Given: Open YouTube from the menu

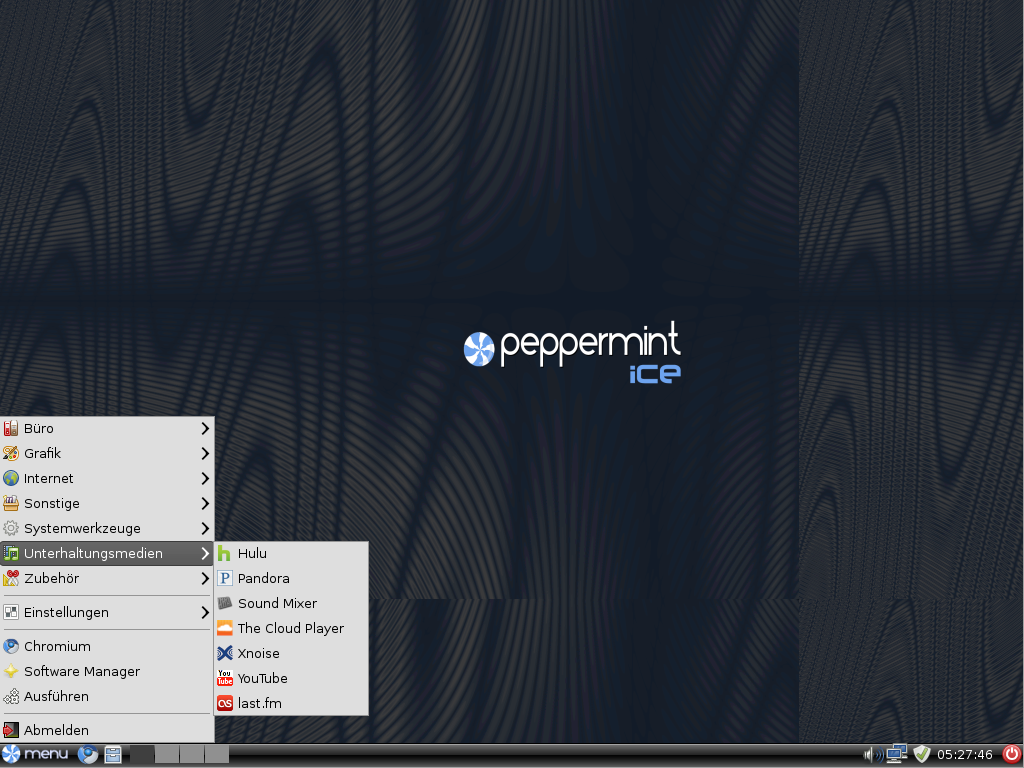Looking at the screenshot, I should click(262, 678).
